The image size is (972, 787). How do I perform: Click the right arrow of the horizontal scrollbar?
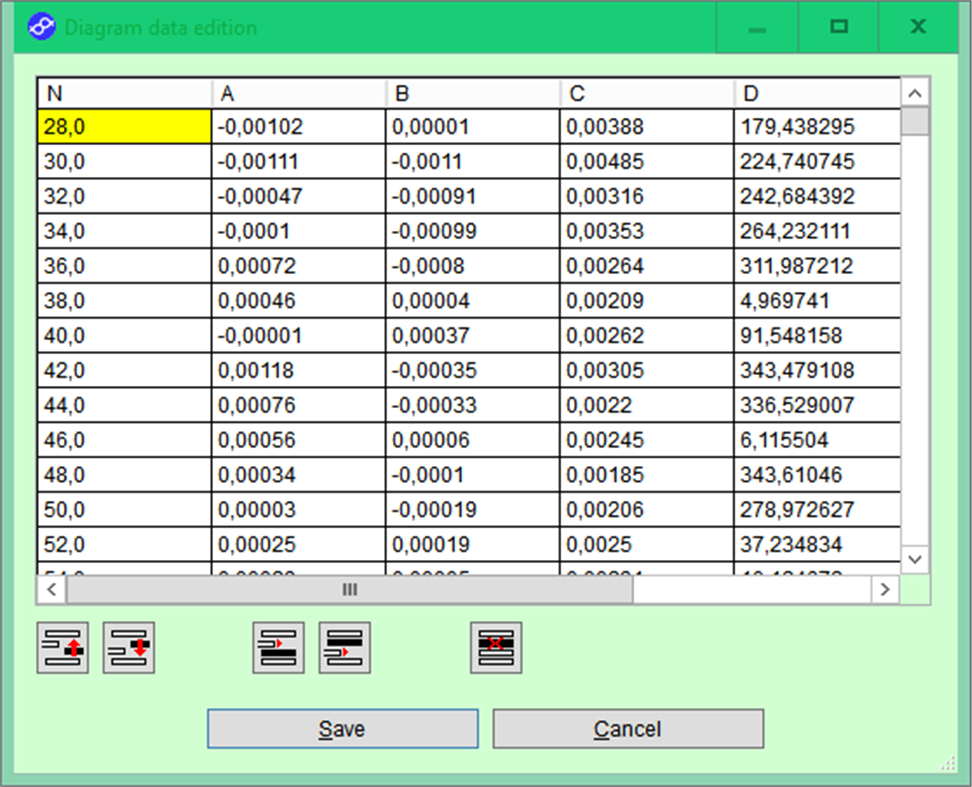885,590
